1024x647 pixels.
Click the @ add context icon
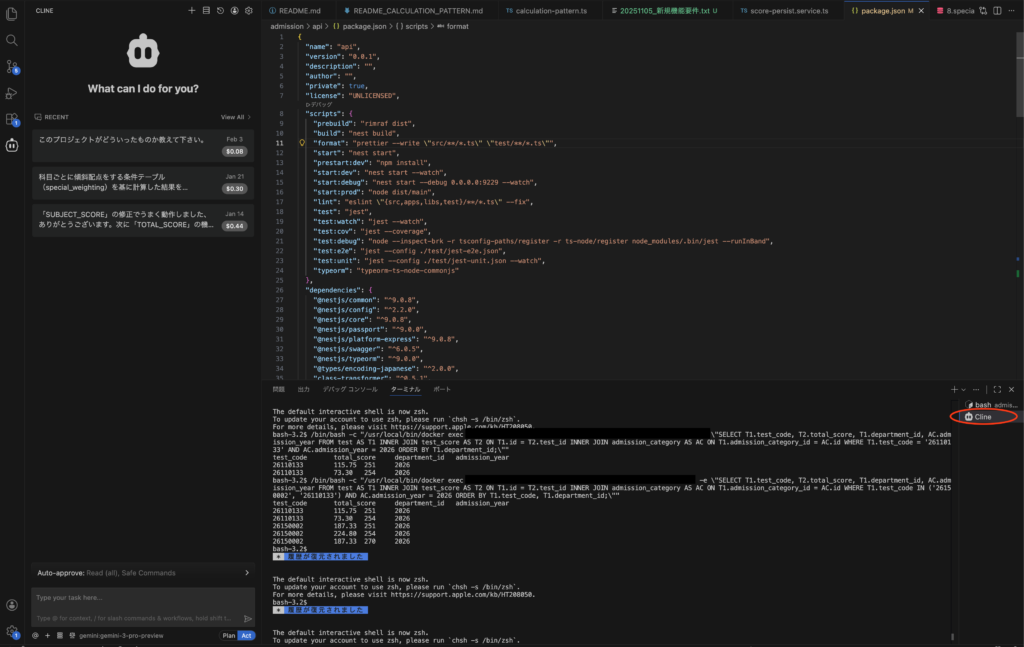point(35,635)
